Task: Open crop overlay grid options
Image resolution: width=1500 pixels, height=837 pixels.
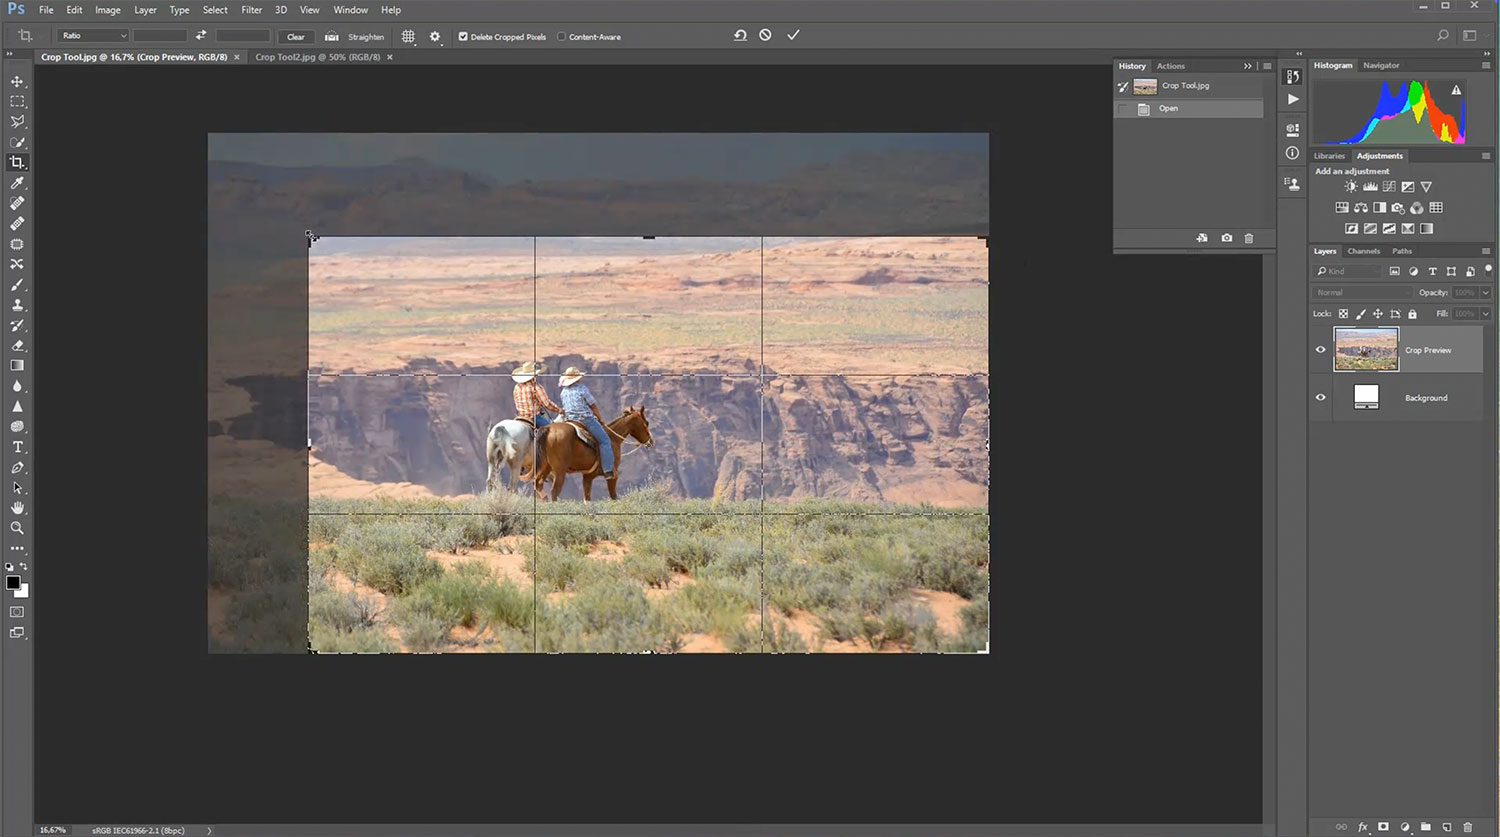Action: (x=408, y=36)
